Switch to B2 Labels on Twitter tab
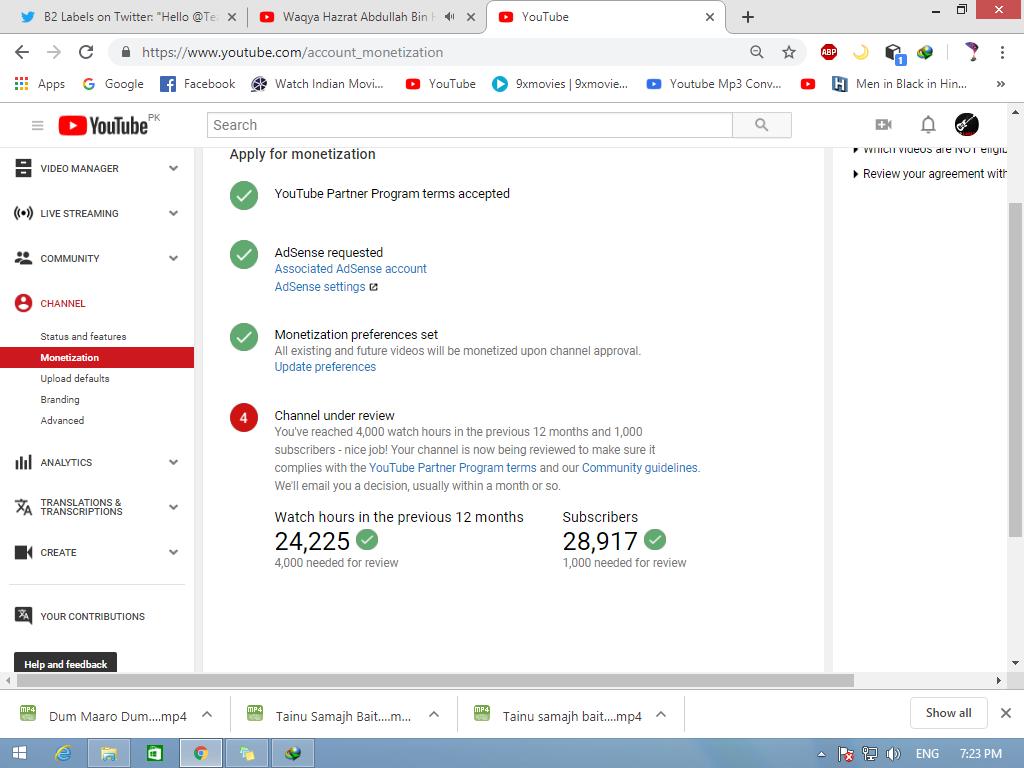1024x768 pixels. [x=129, y=17]
